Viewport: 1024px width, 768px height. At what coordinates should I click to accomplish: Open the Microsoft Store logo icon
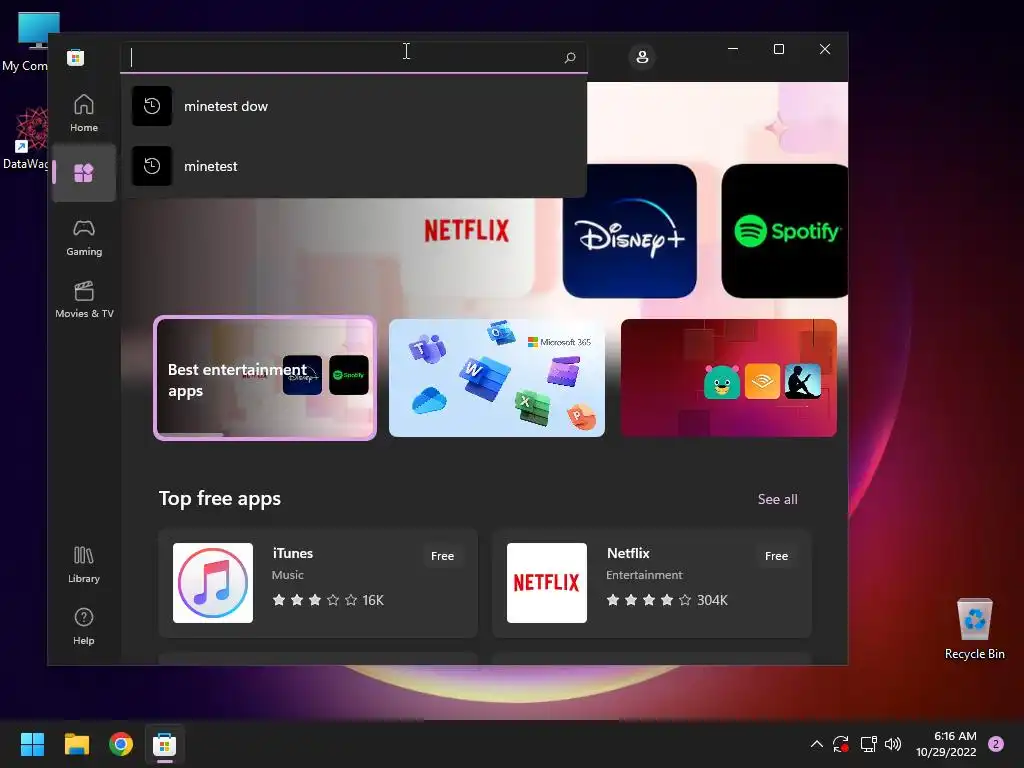75,57
